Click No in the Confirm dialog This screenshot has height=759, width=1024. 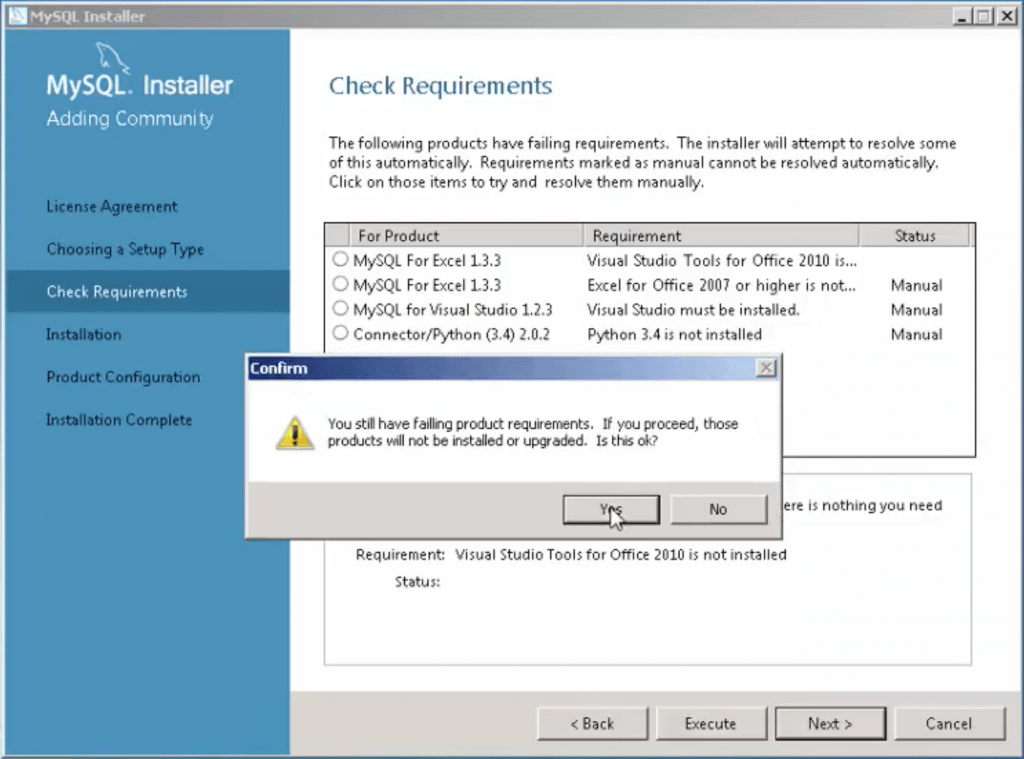[718, 509]
